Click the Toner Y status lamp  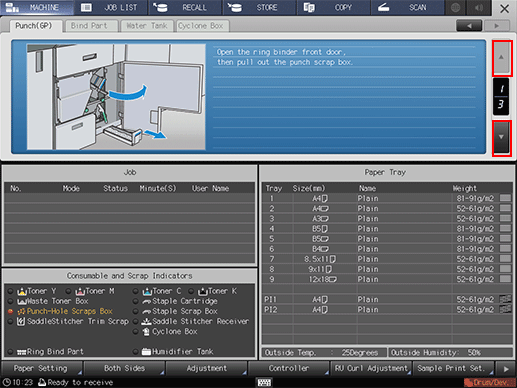[11, 292]
